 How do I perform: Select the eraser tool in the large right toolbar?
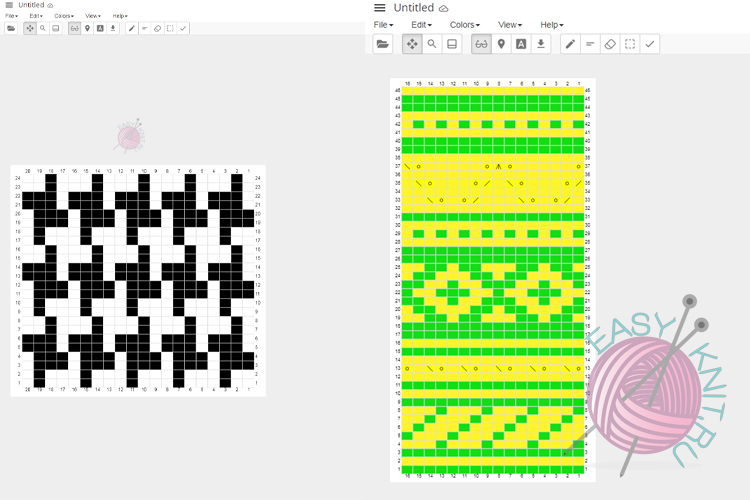click(609, 44)
